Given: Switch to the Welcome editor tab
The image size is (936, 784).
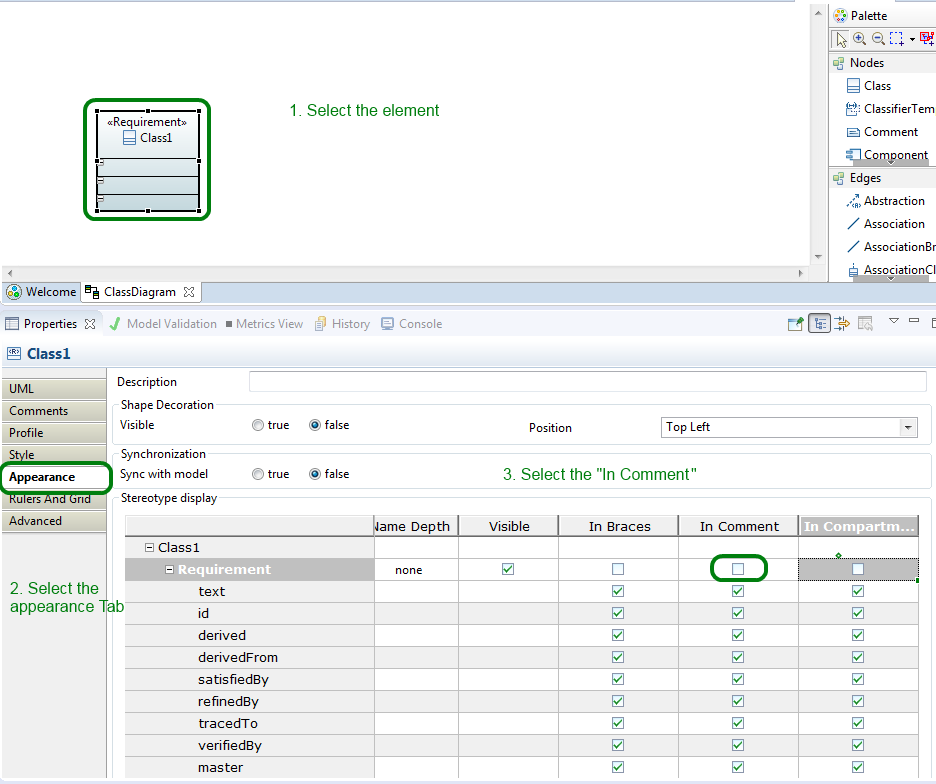Looking at the screenshot, I should coord(41,292).
